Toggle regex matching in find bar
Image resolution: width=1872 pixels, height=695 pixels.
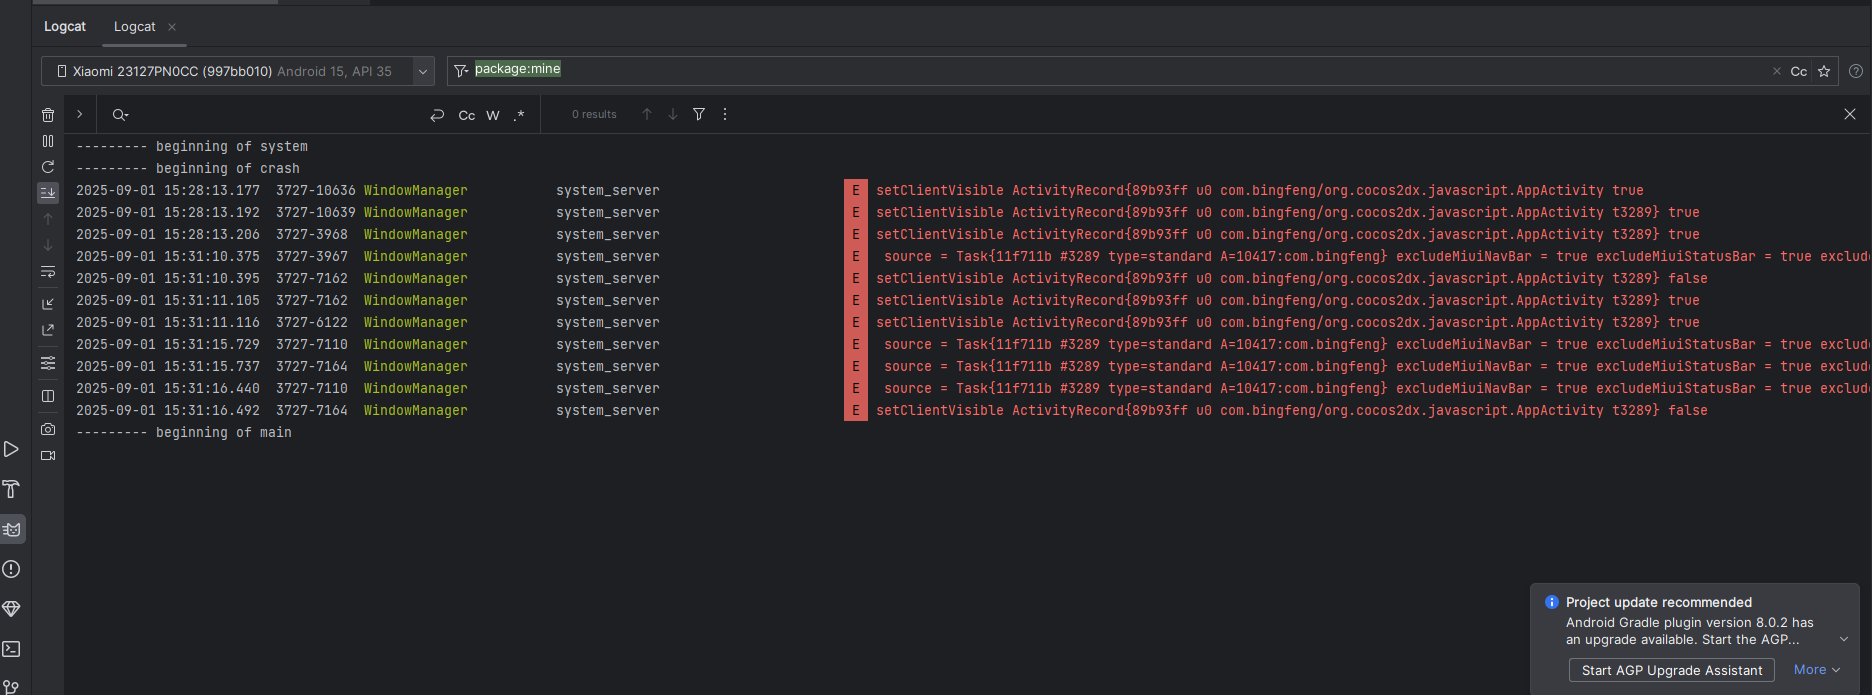(519, 115)
